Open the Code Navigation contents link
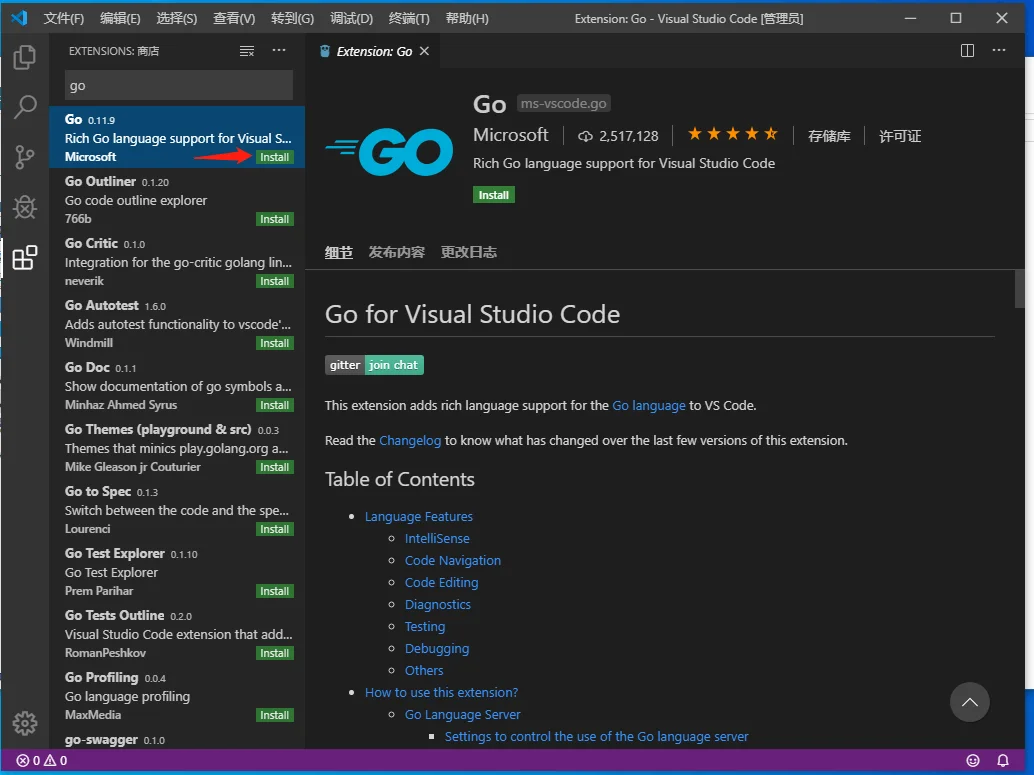The height and width of the screenshot is (775, 1034). pos(452,561)
